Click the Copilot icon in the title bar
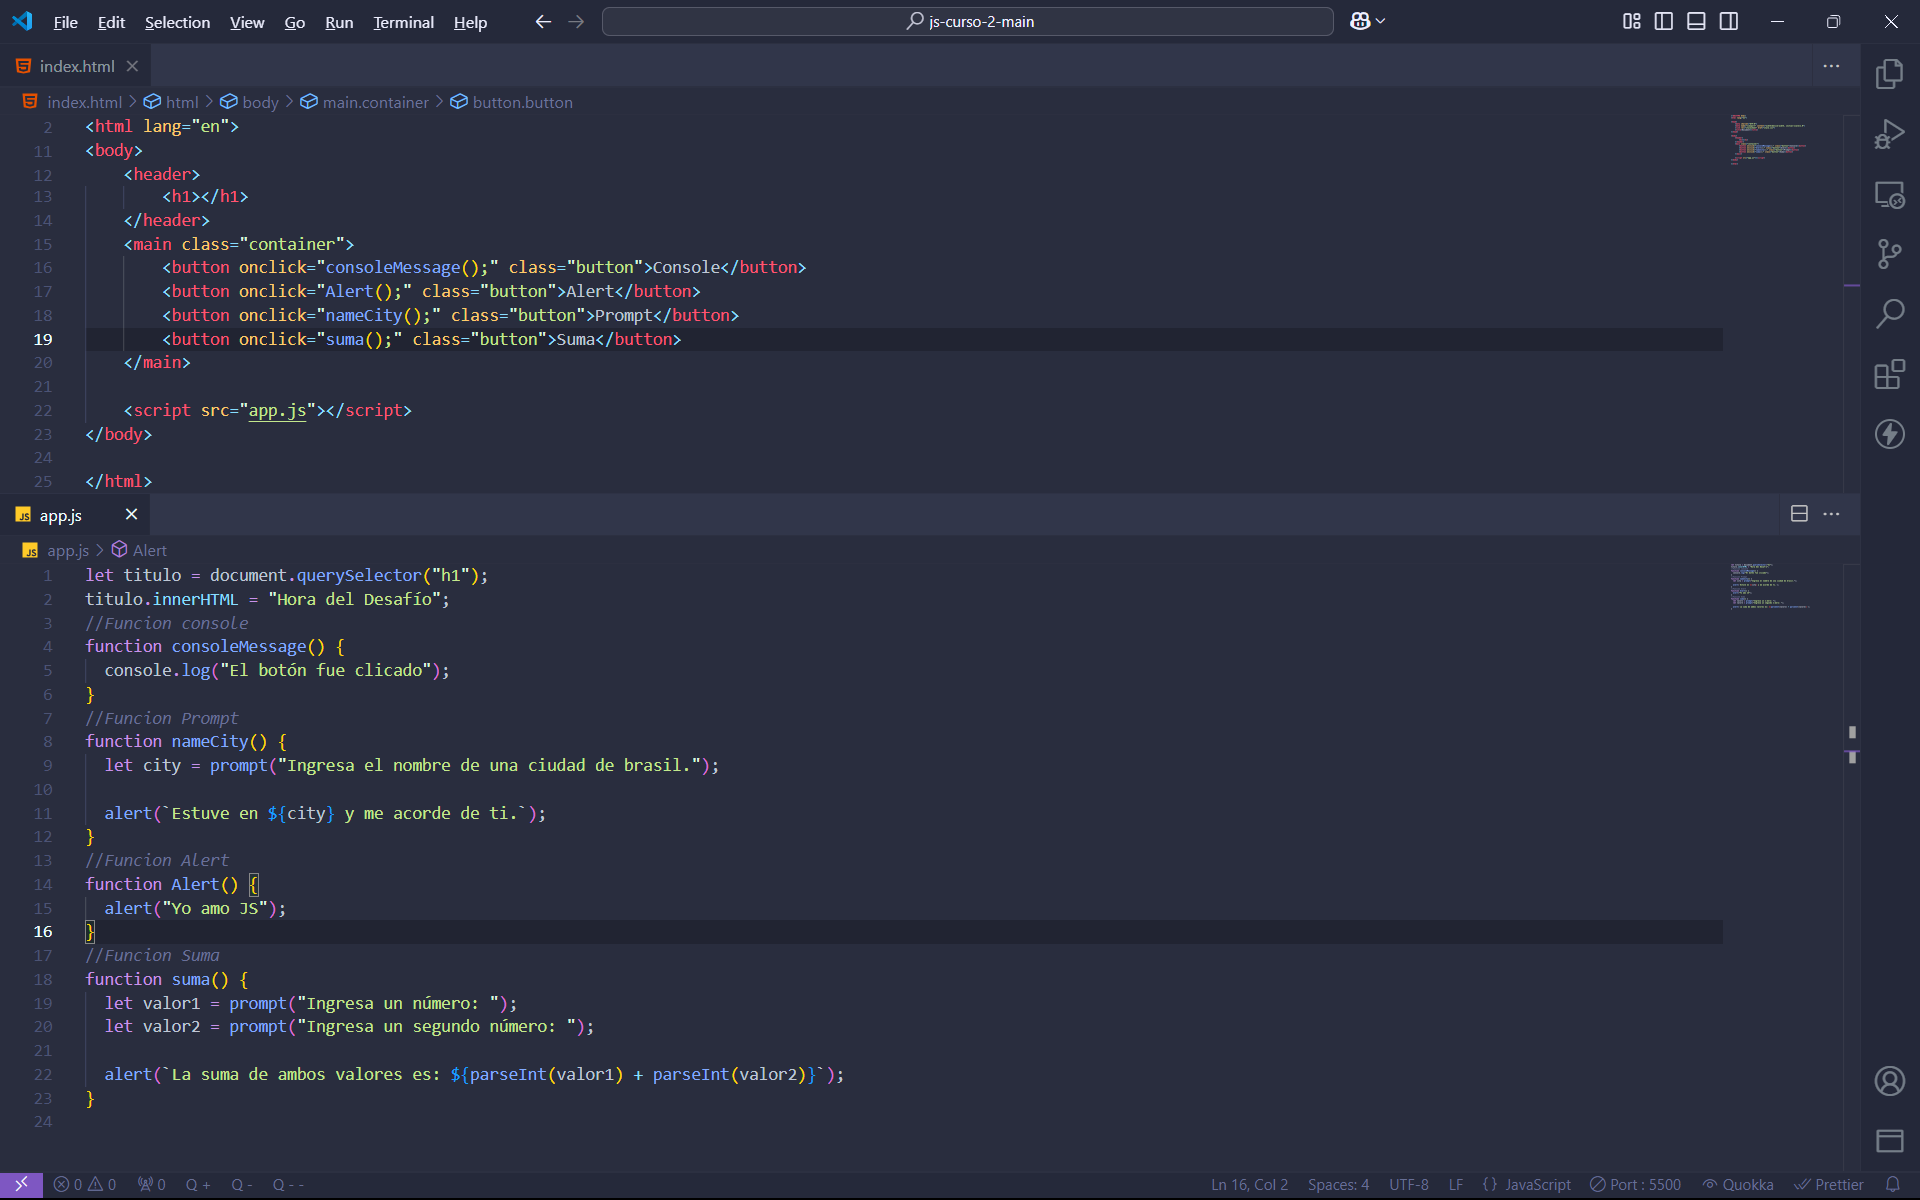This screenshot has height=1200, width=1920. click(x=1360, y=21)
